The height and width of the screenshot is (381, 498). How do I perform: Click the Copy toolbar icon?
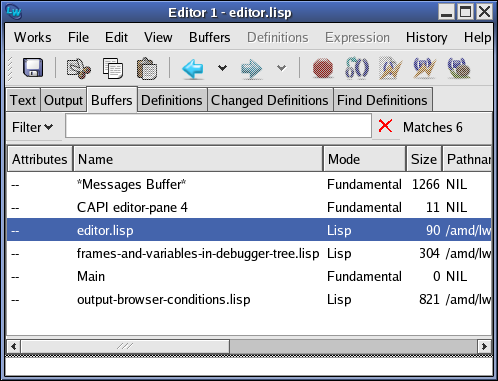pos(113,68)
